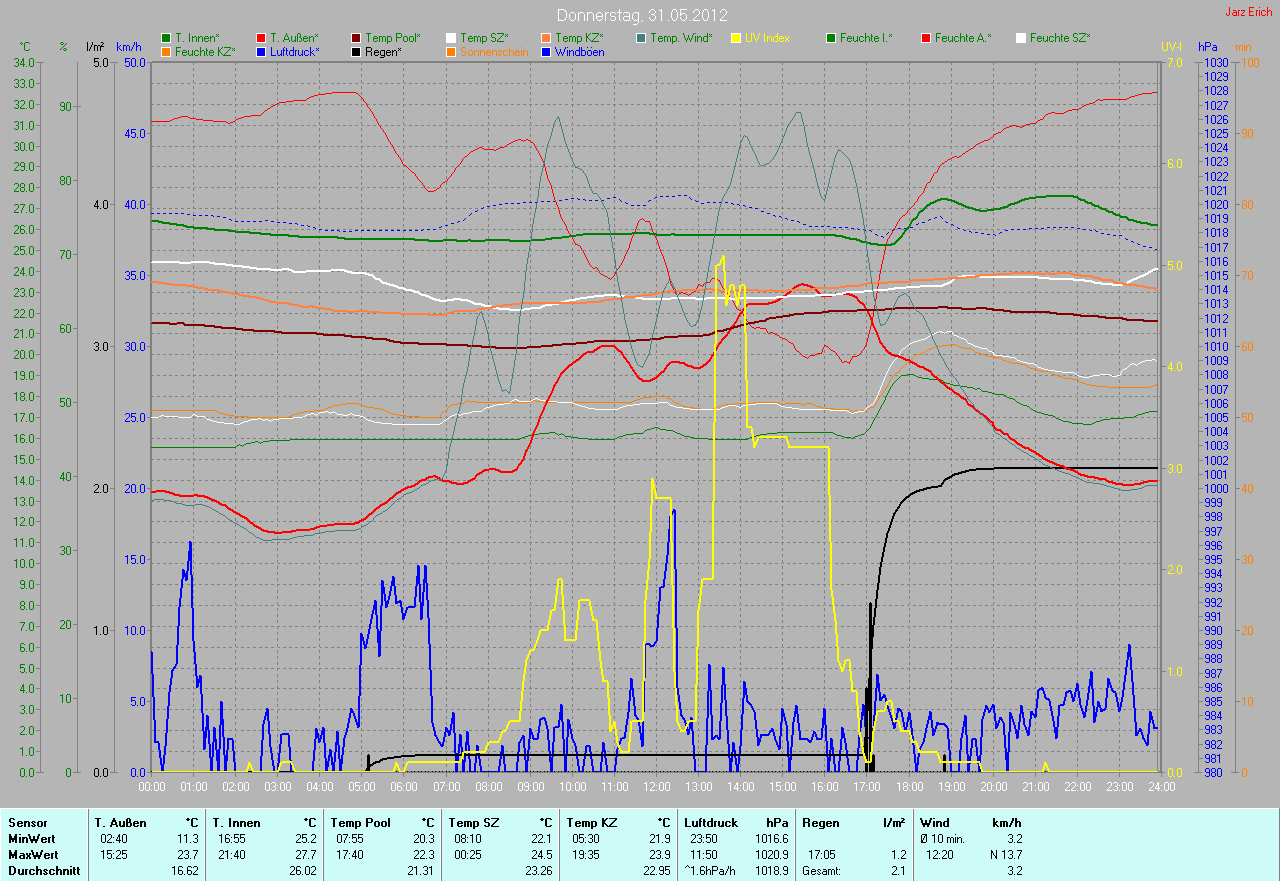1280x881 pixels.
Task: Select the Luftdruck column header in table
Action: (x=711, y=823)
